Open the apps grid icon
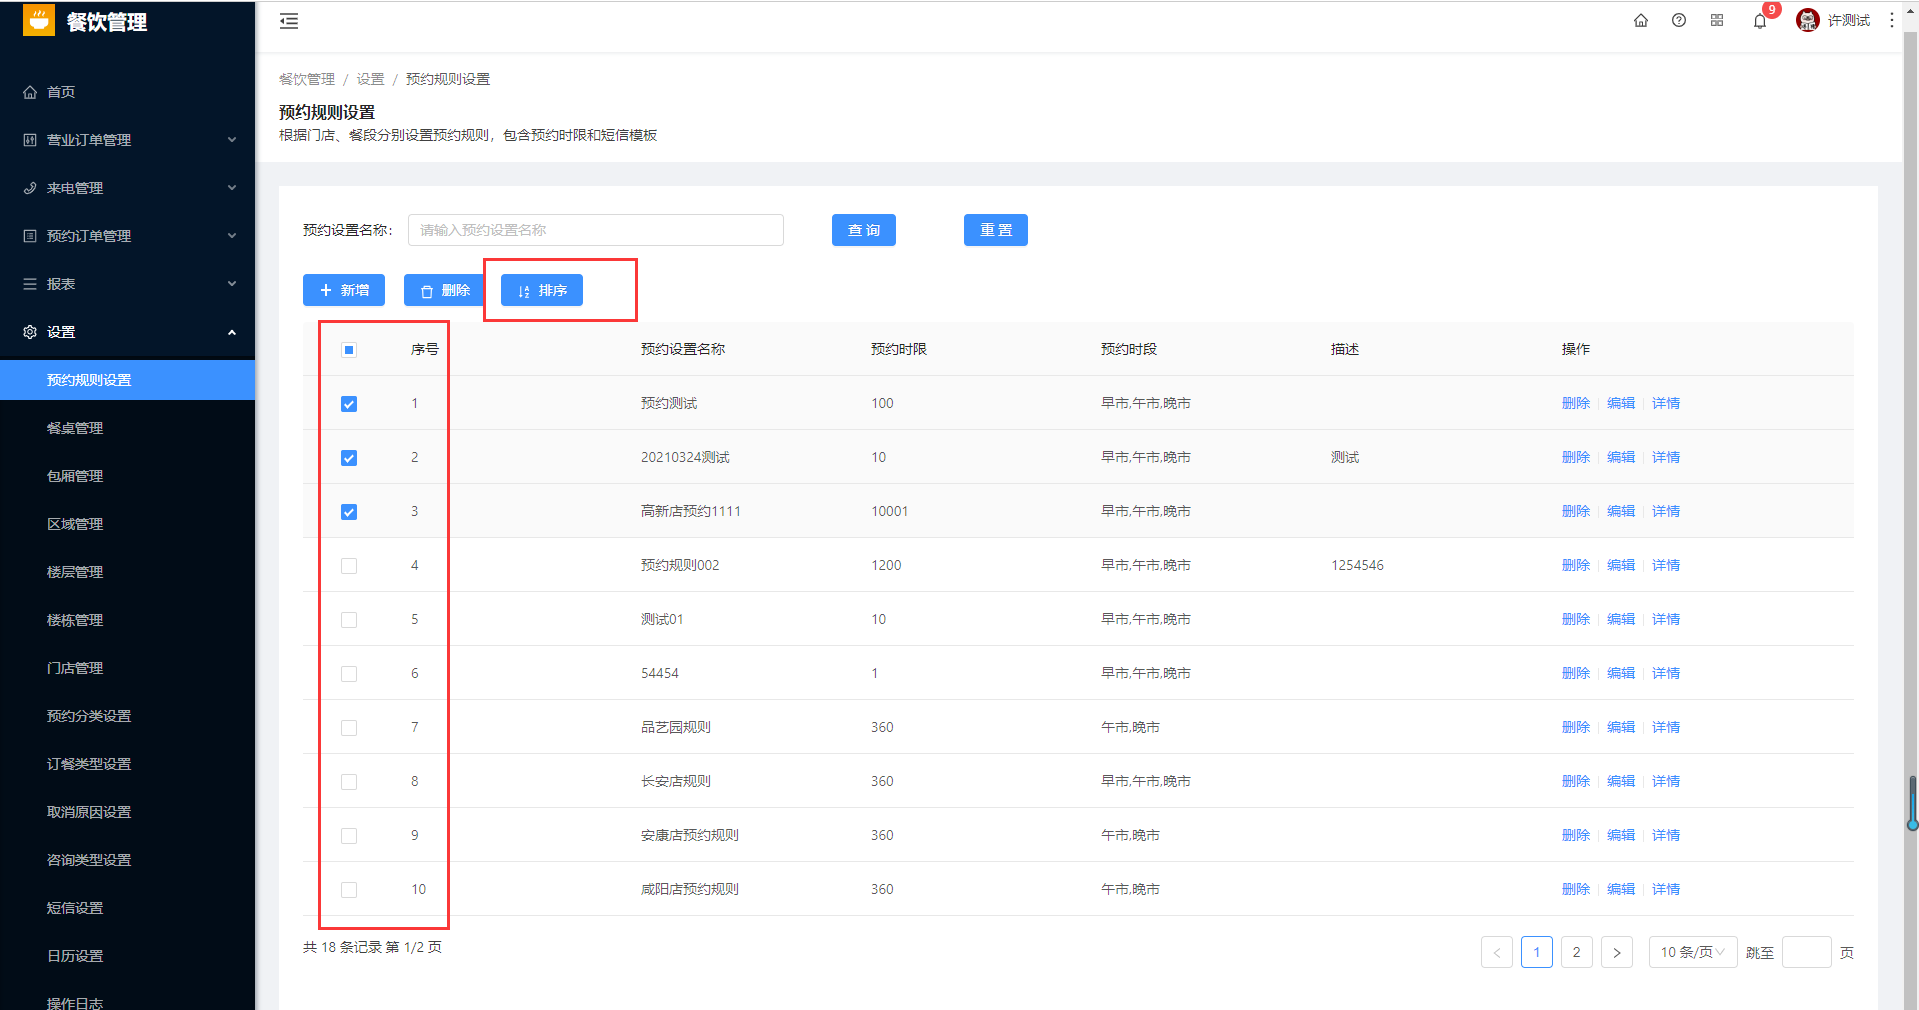Image resolution: width=1919 pixels, height=1010 pixels. coord(1717,20)
